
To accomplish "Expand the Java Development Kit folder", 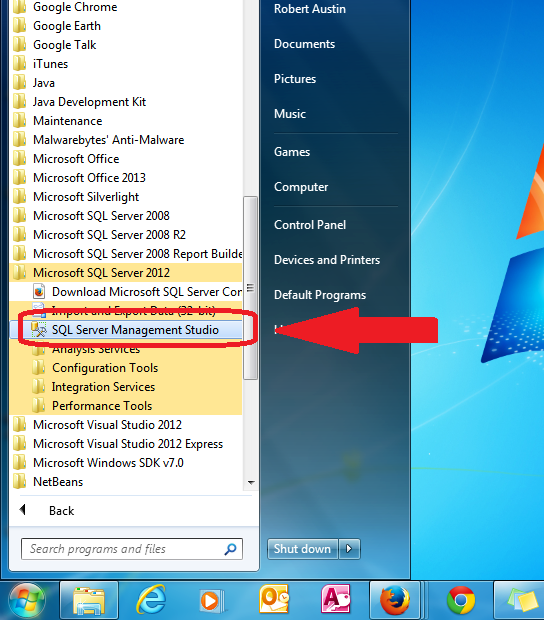I will point(126,102).
